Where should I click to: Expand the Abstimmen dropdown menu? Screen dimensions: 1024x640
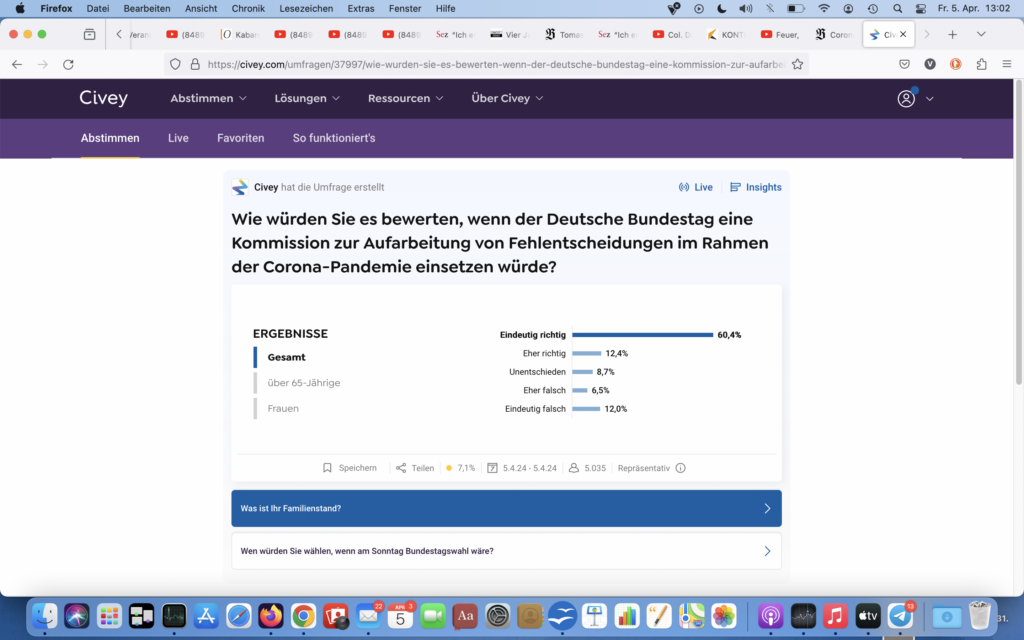[208, 98]
